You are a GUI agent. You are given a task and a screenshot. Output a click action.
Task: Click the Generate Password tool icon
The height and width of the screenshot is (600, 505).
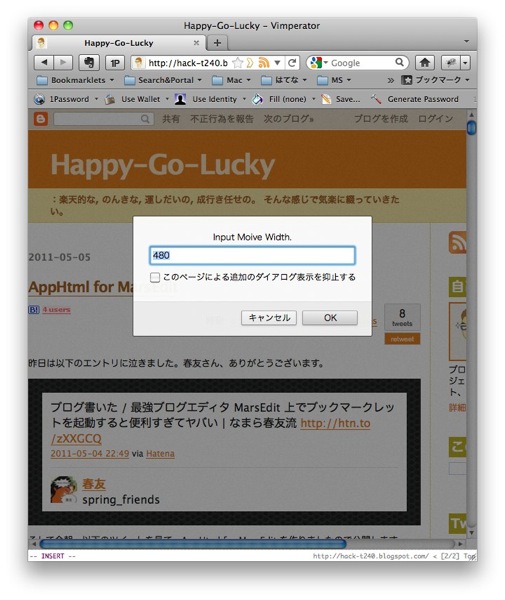[x=376, y=99]
